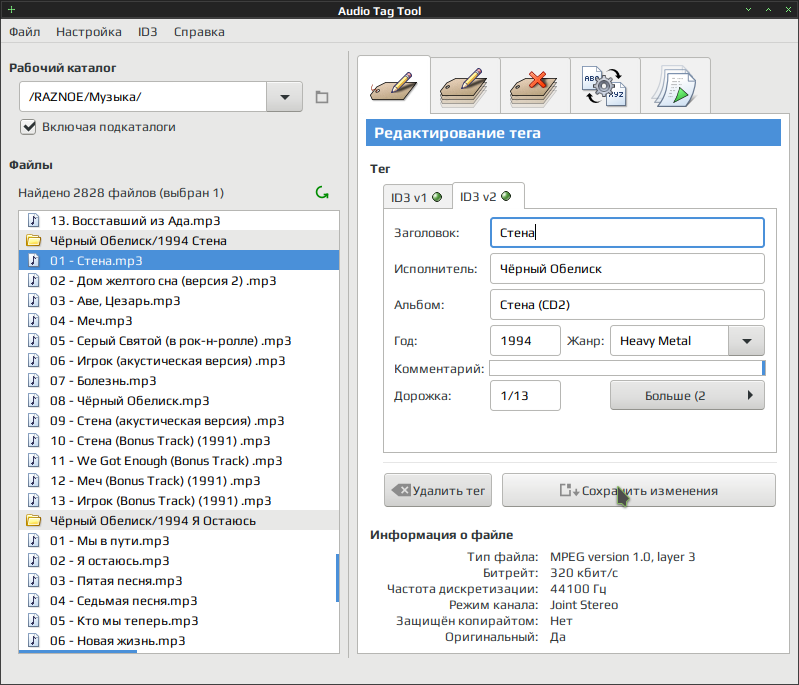The image size is (799, 685).
Task: Select file 02 - Я остаюсь.mp3
Action: pos(179,561)
